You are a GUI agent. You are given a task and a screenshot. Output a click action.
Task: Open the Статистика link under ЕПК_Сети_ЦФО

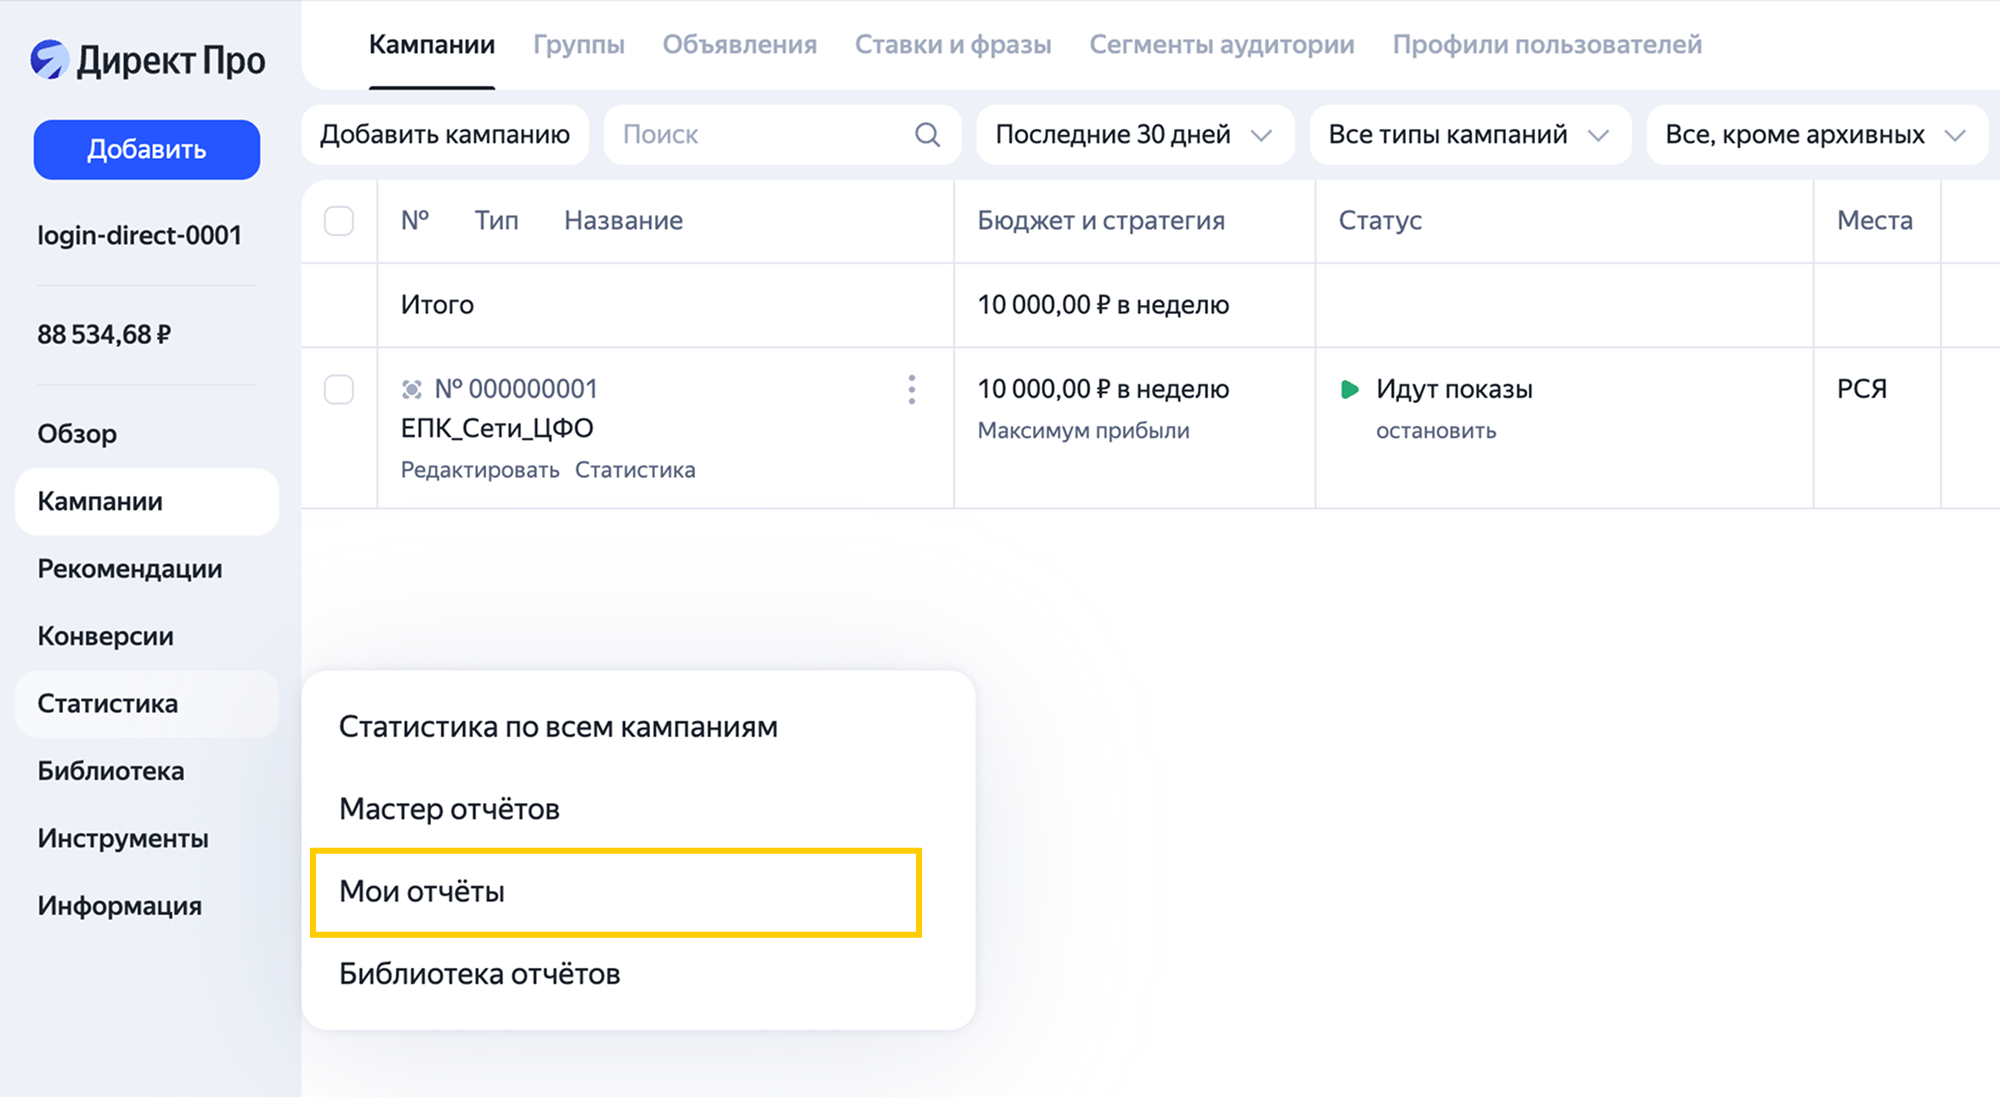(x=635, y=470)
